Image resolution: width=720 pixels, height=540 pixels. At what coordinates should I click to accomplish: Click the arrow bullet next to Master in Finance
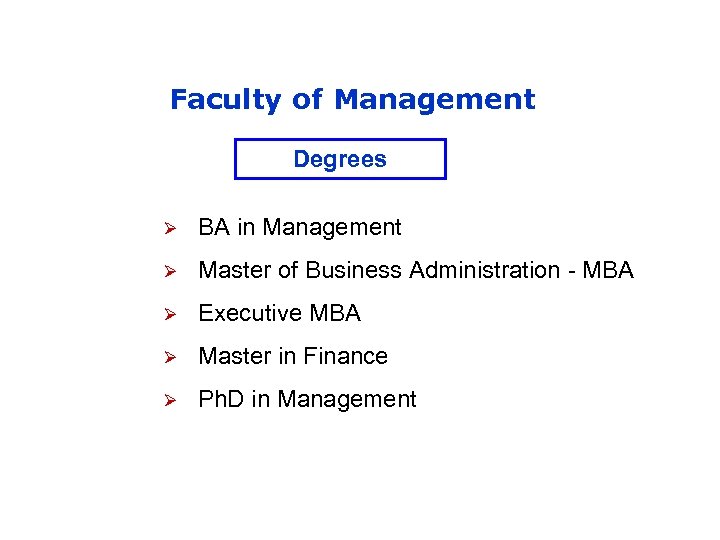[171, 357]
